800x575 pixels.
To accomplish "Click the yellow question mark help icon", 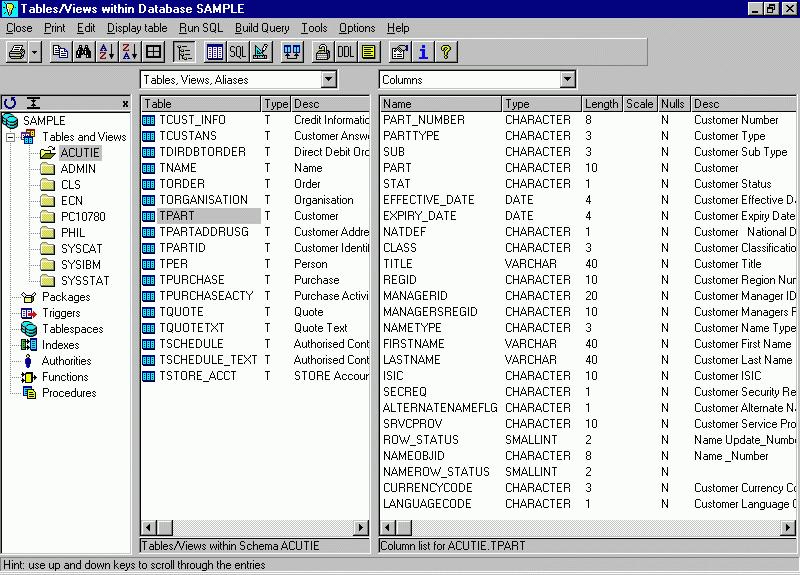I will point(446,52).
